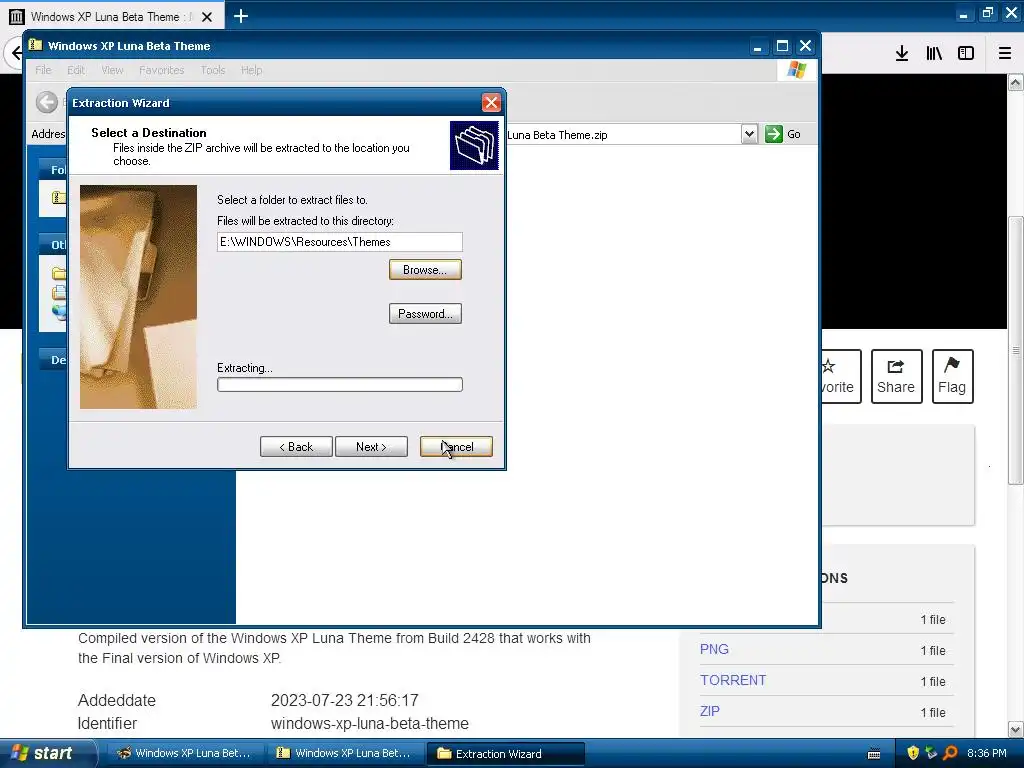Click the page scrollbar down arrow
This screenshot has height=768, width=1024.
(x=1016, y=729)
